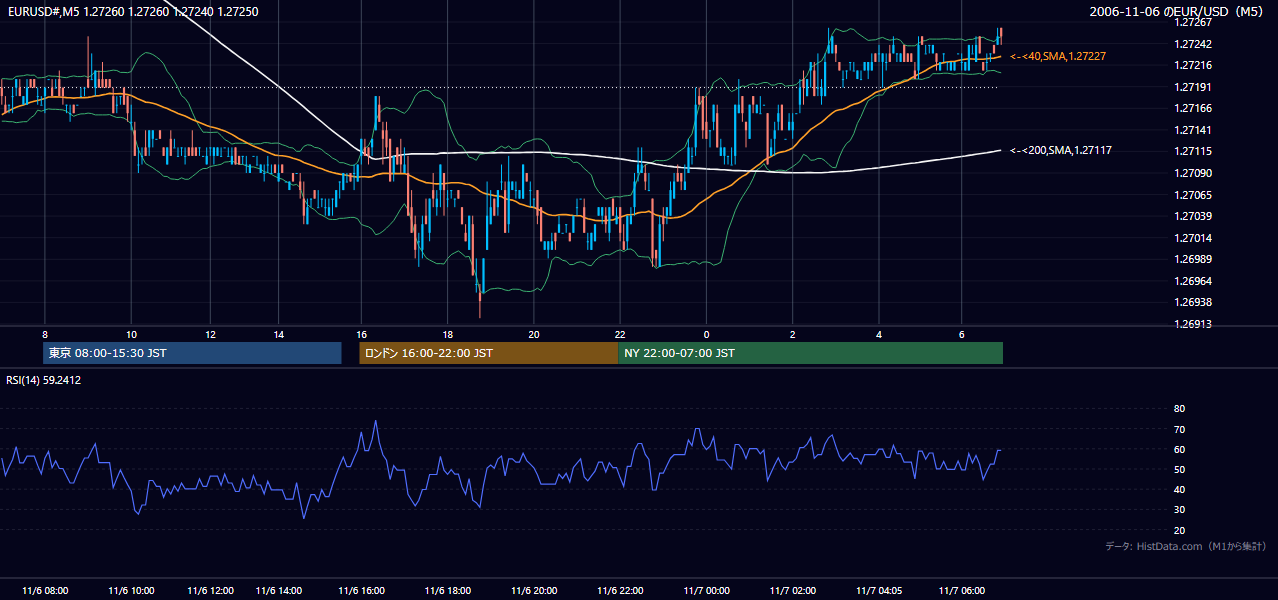The width and height of the screenshot is (1278, 600).
Task: Click hour label 10 under price chart
Action: (x=131, y=334)
